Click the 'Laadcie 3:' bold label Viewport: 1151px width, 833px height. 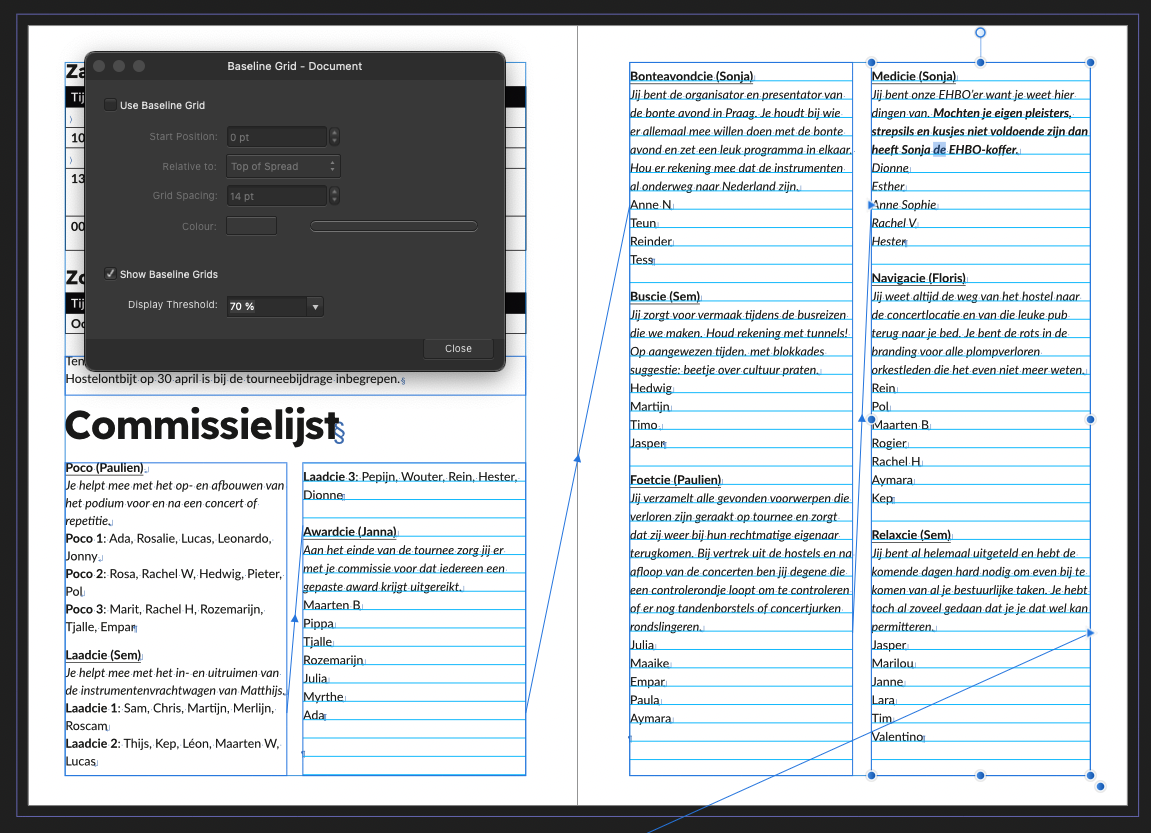point(330,476)
